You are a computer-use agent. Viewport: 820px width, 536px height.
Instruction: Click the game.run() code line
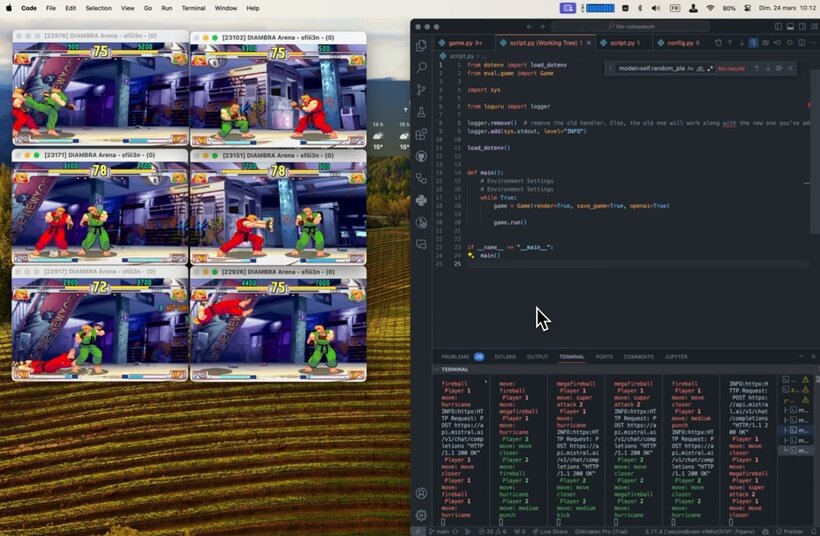pyautogui.click(x=510, y=222)
